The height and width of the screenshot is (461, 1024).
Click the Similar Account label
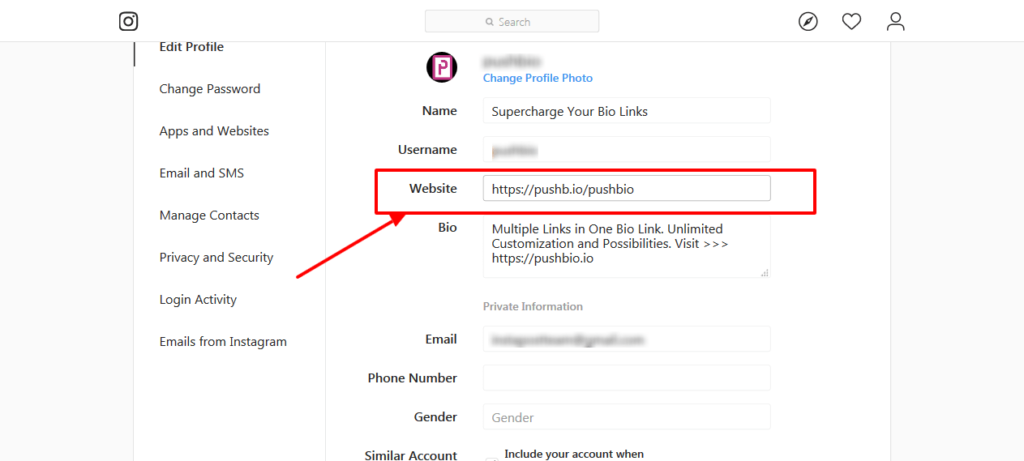coord(411,455)
